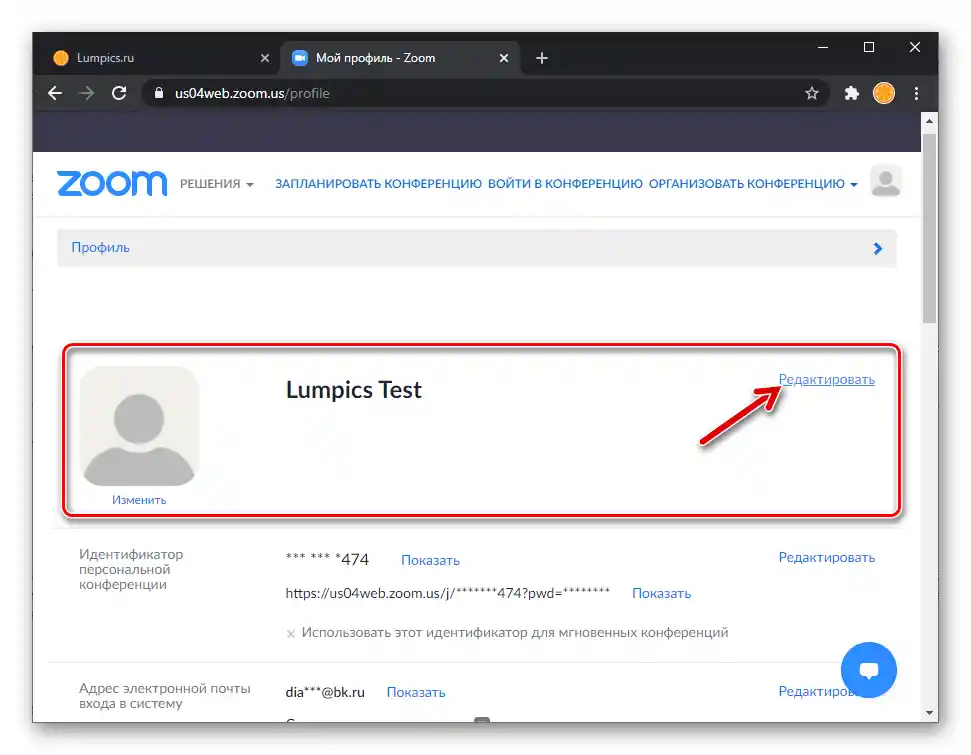Click Показать next to the meeting URL

point(661,593)
